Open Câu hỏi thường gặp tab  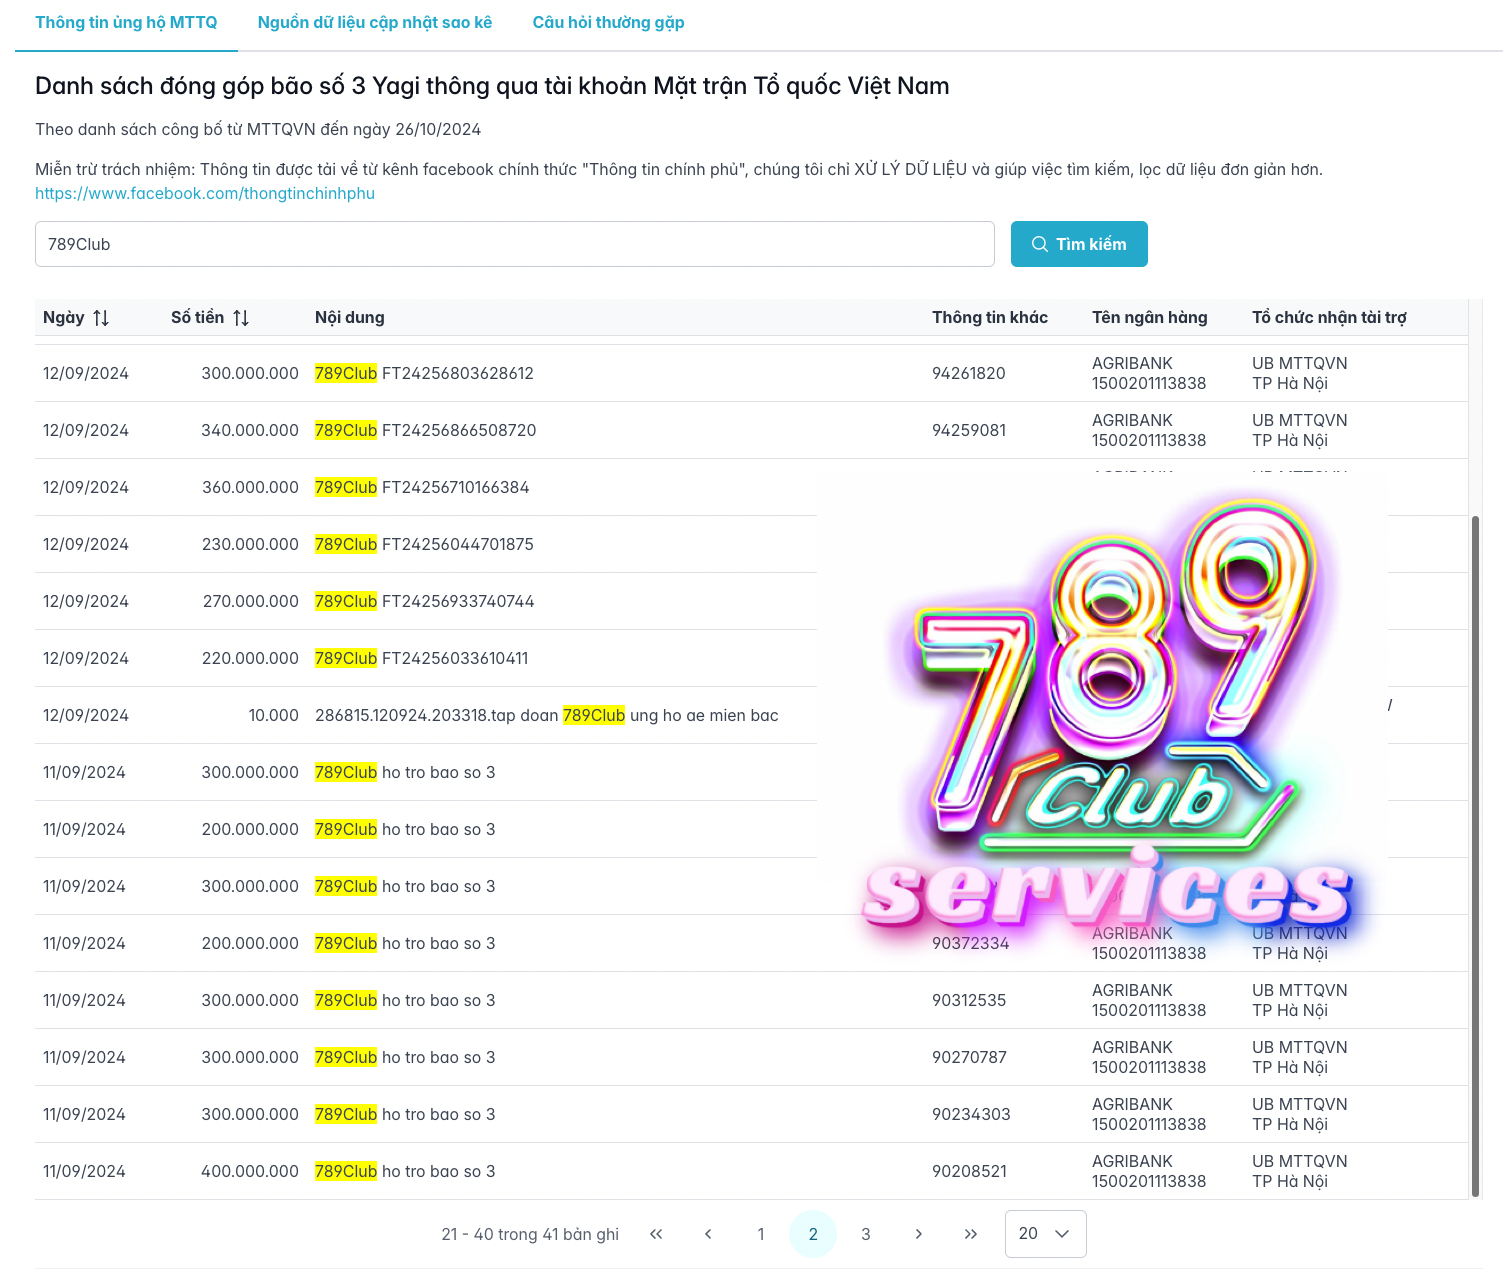point(608,22)
